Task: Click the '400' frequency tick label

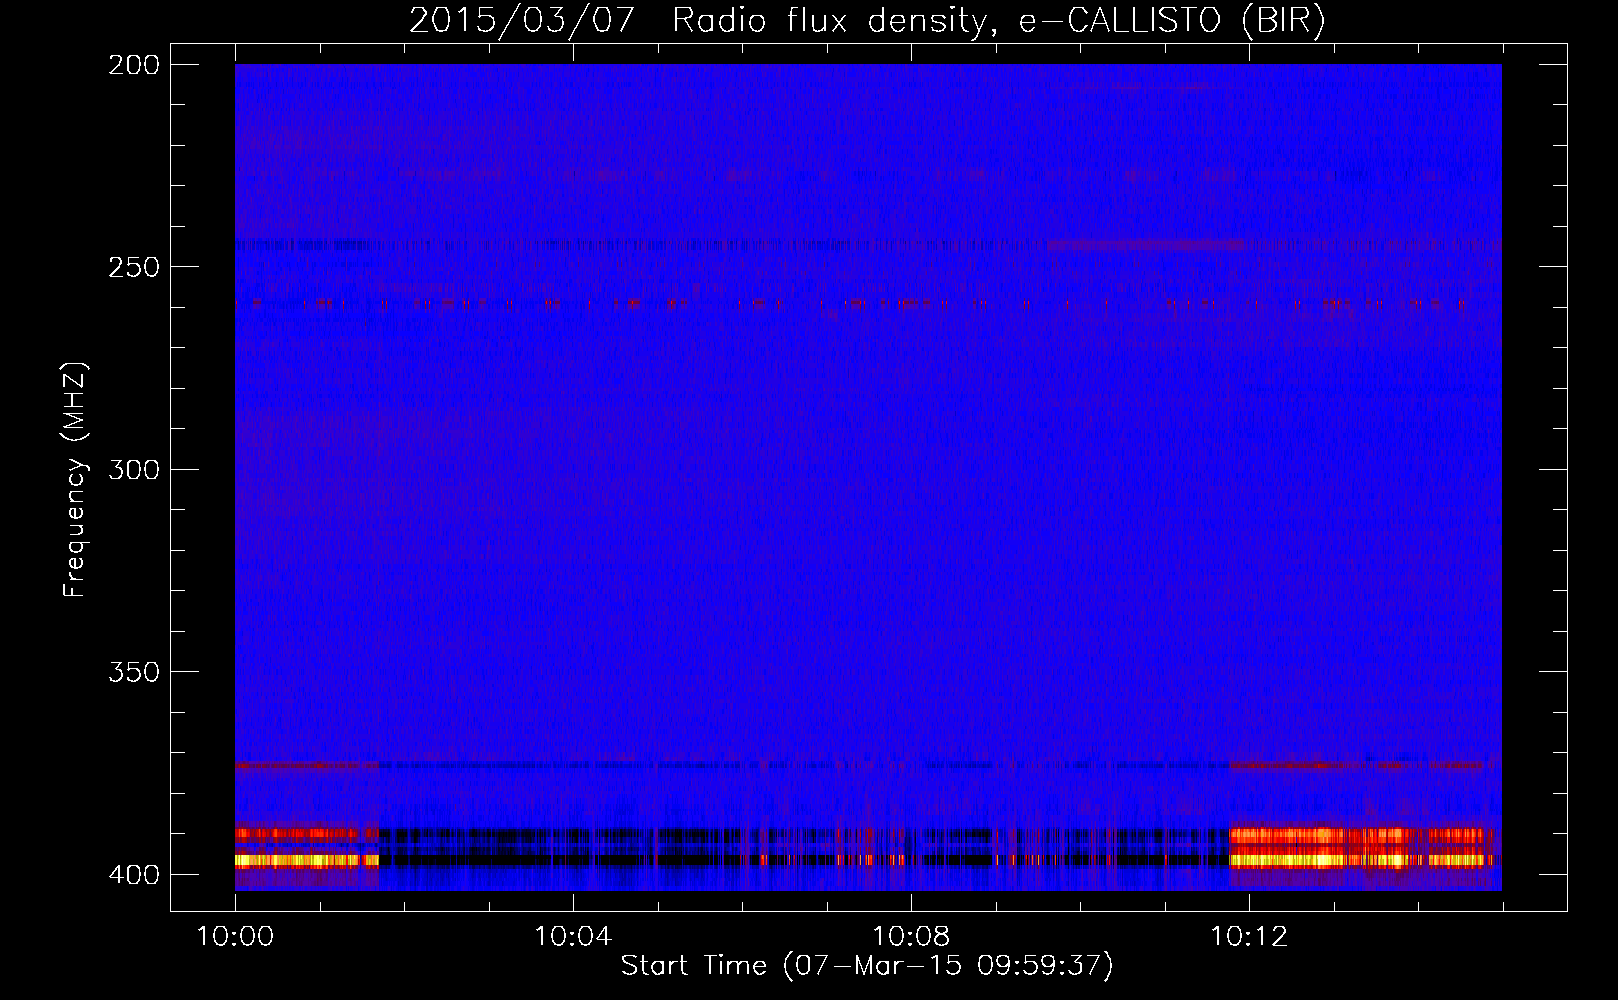Action: [134, 875]
